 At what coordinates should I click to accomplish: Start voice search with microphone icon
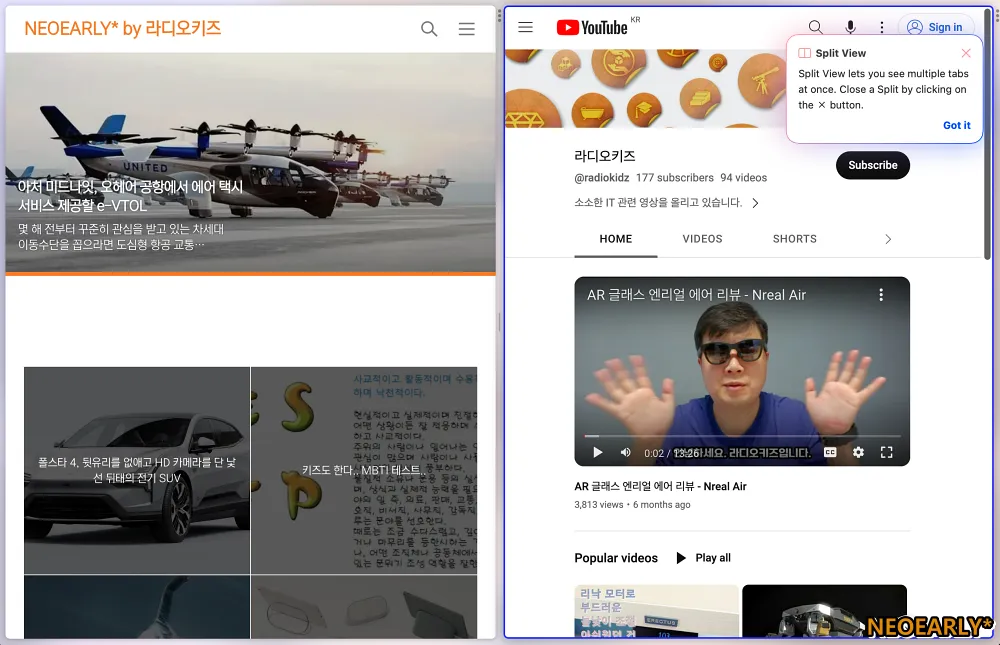tap(850, 27)
